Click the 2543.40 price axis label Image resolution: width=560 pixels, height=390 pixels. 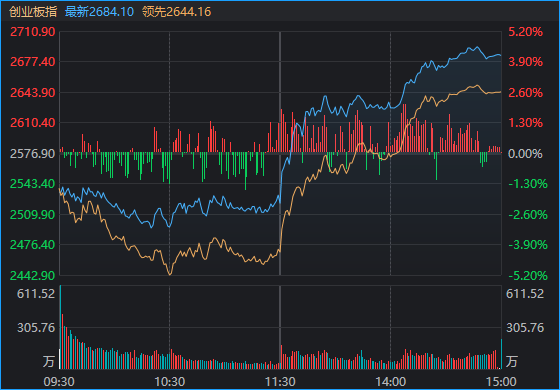tap(32, 184)
